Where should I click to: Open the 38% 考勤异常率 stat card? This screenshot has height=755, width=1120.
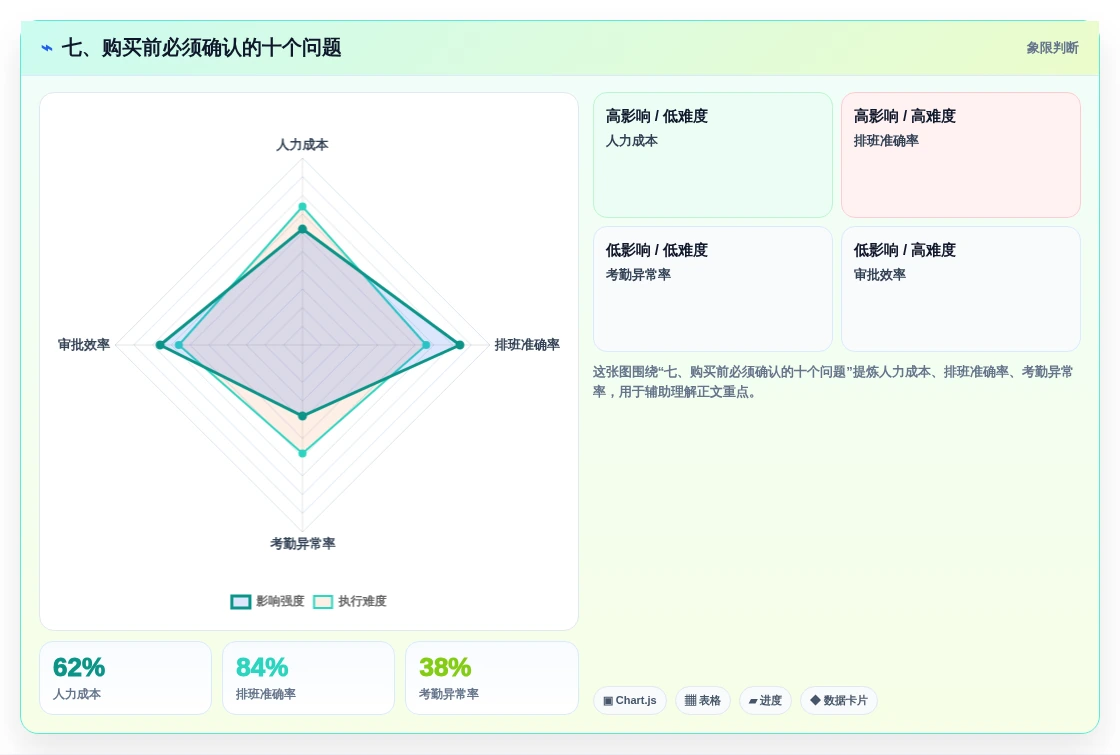491,678
